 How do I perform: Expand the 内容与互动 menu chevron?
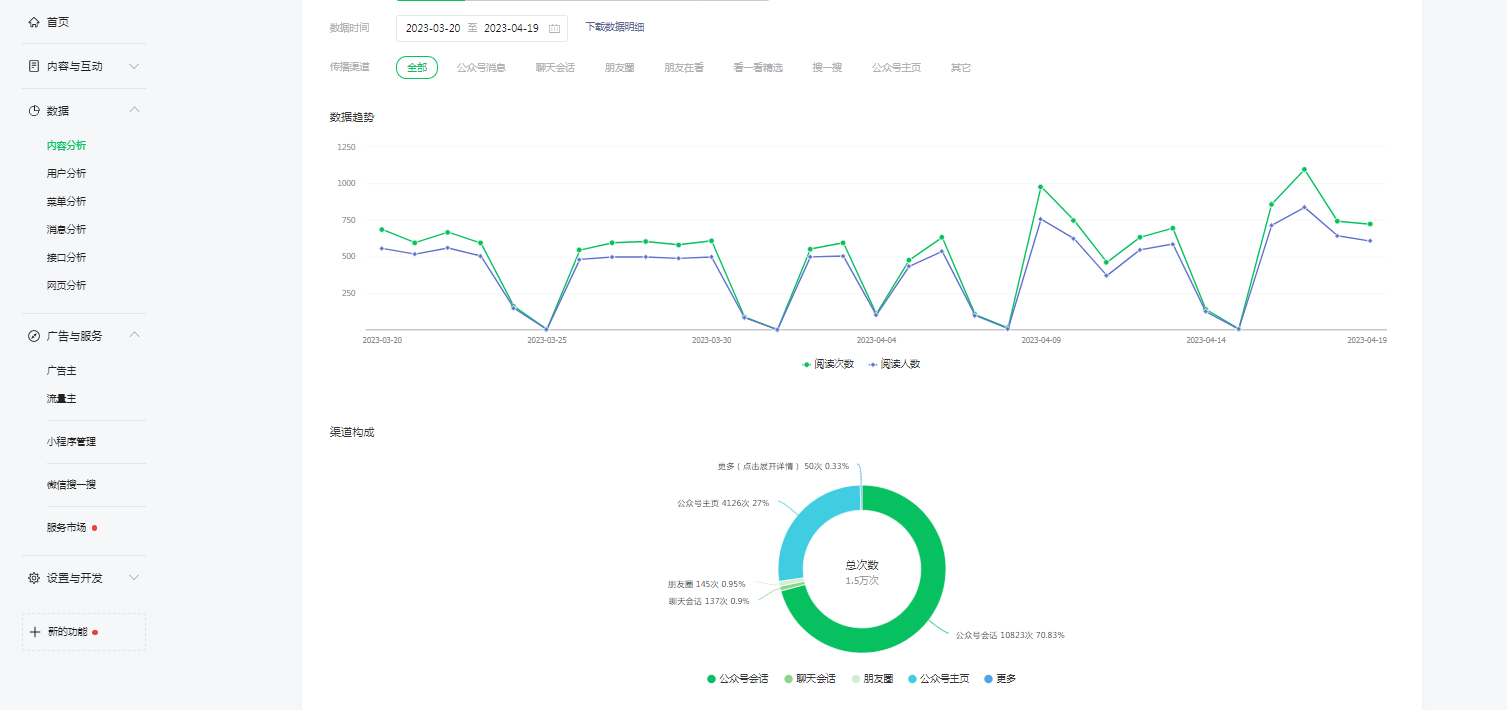click(x=135, y=66)
